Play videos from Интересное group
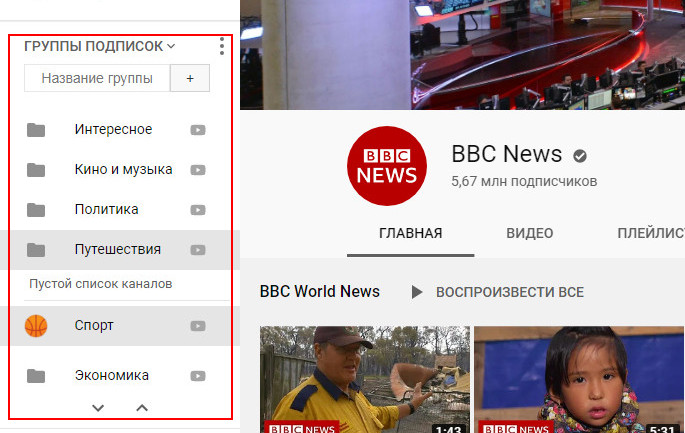 (198, 130)
